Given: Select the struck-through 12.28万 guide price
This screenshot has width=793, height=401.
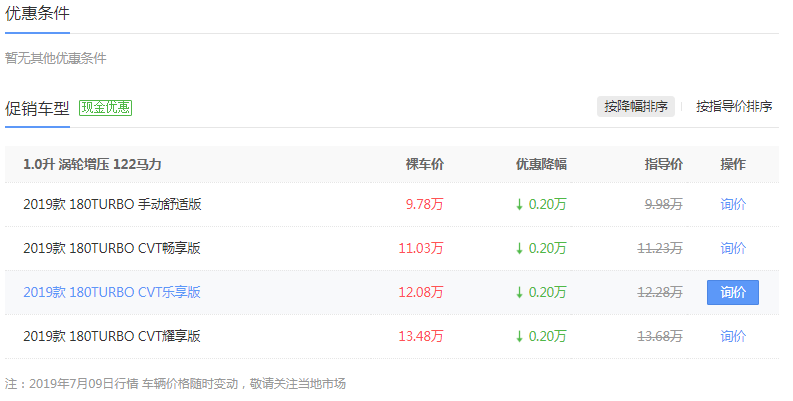Looking at the screenshot, I should coord(660,292).
